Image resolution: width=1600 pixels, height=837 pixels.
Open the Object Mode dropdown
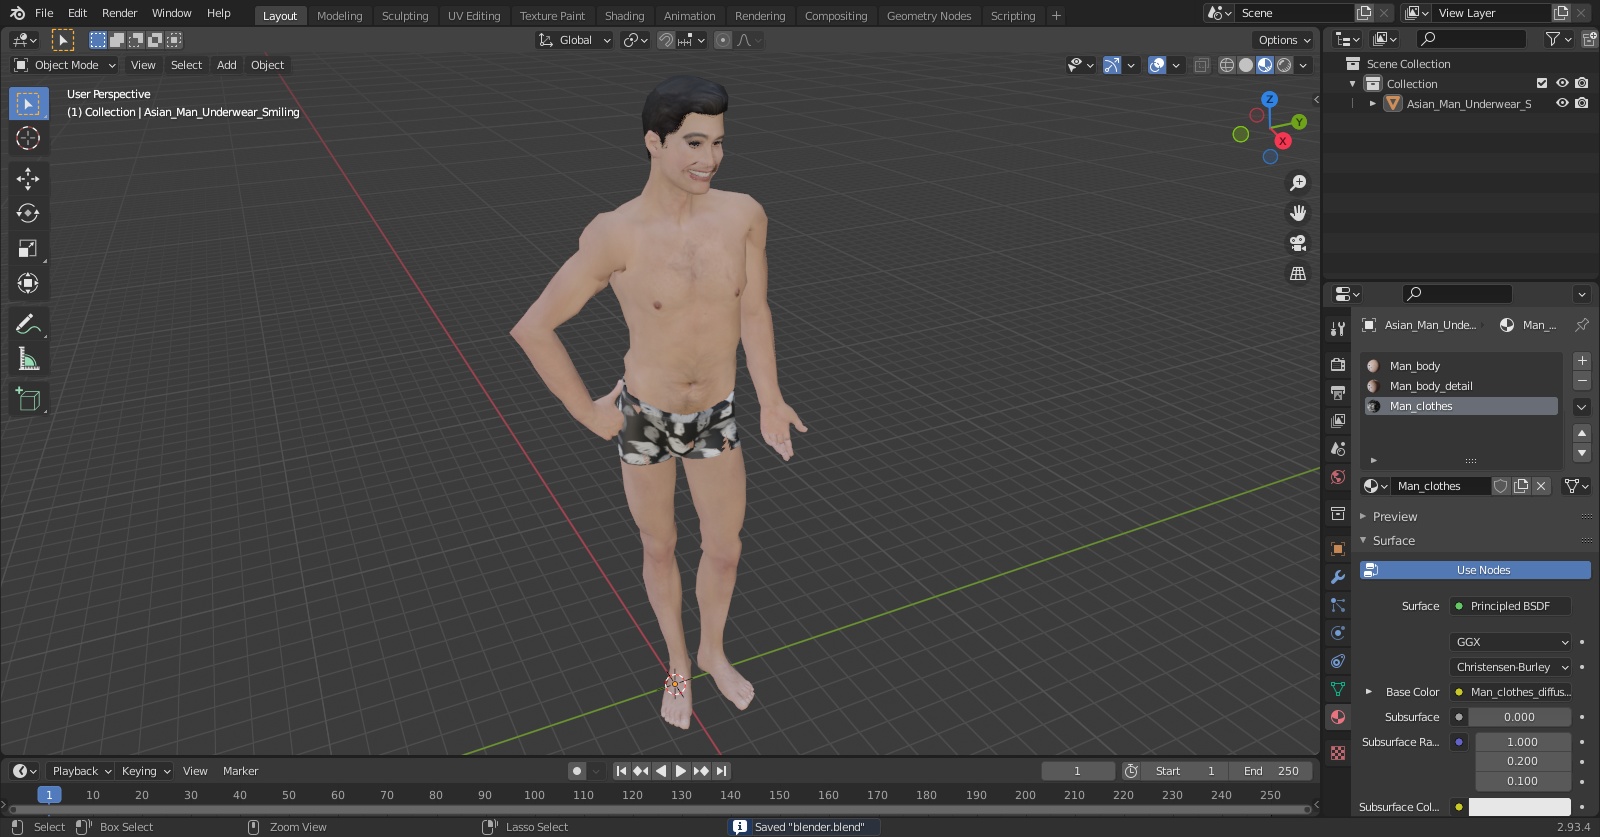click(x=65, y=65)
